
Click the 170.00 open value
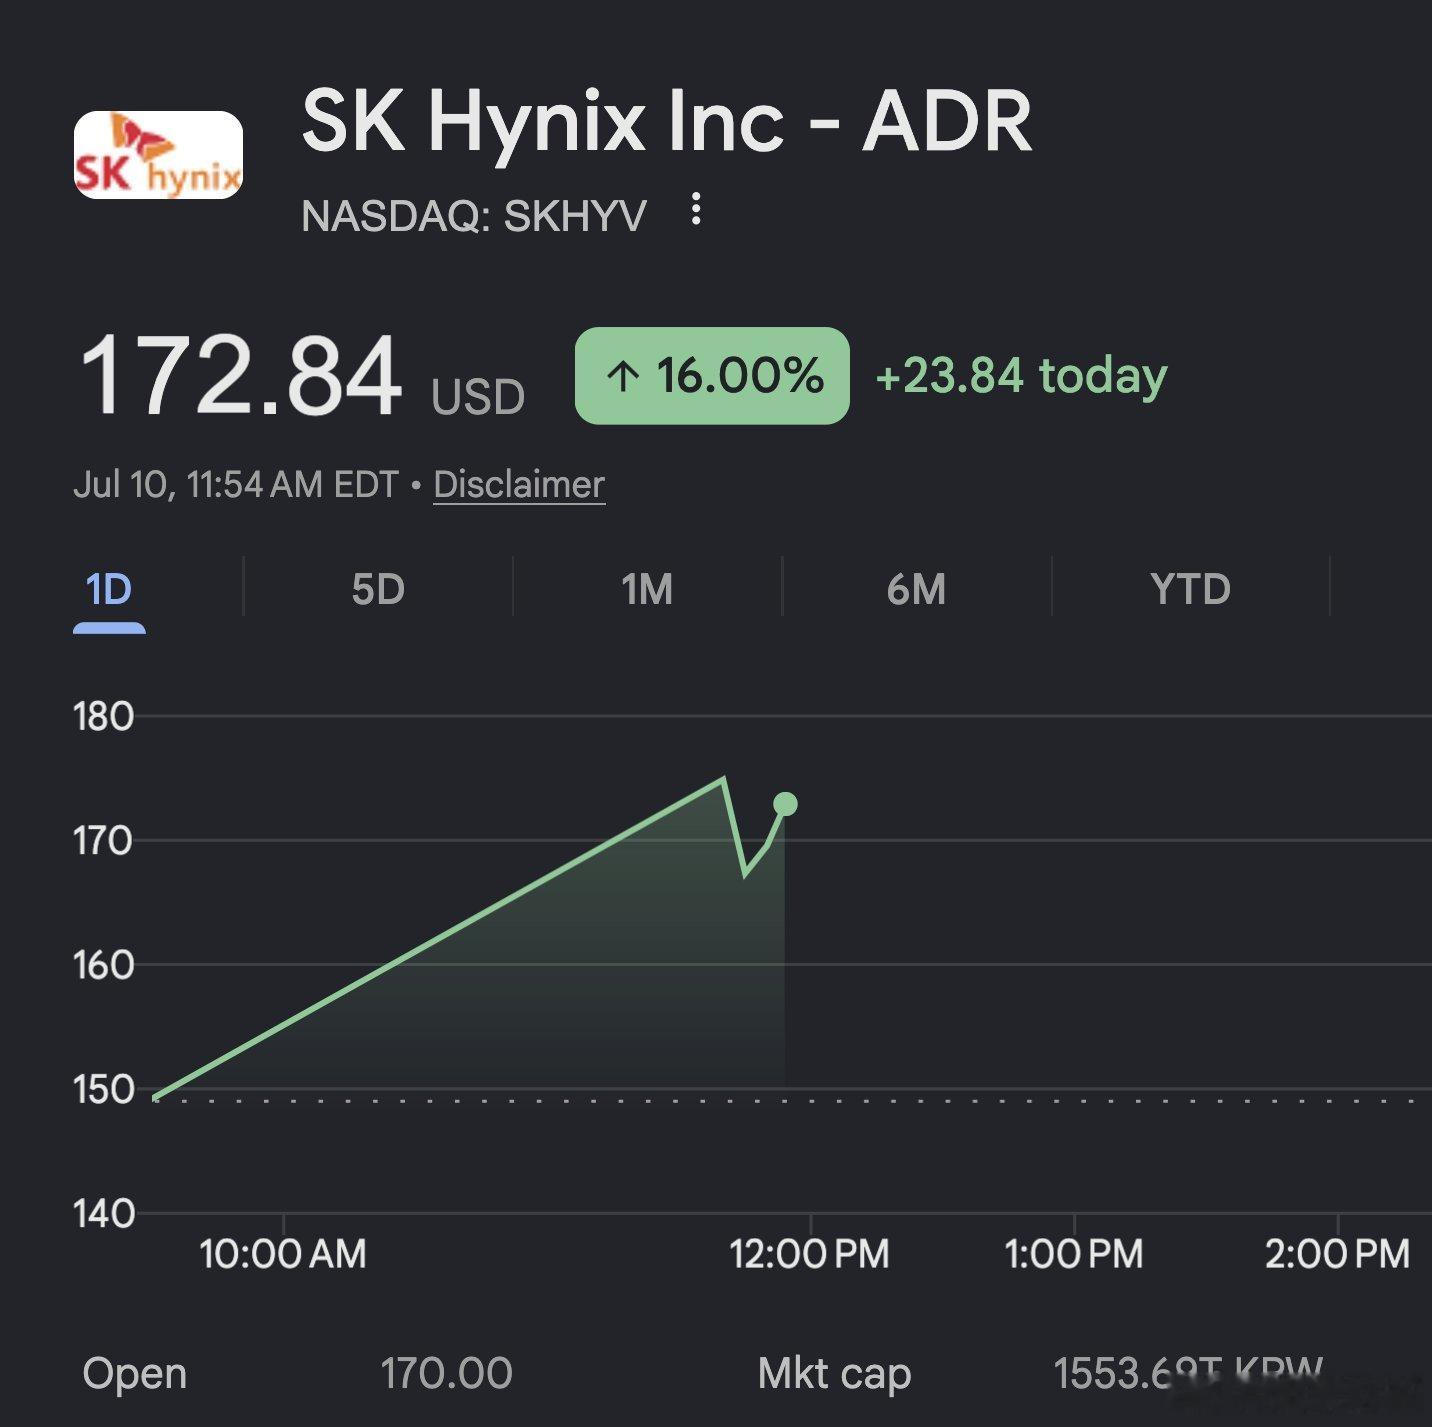click(x=446, y=1374)
